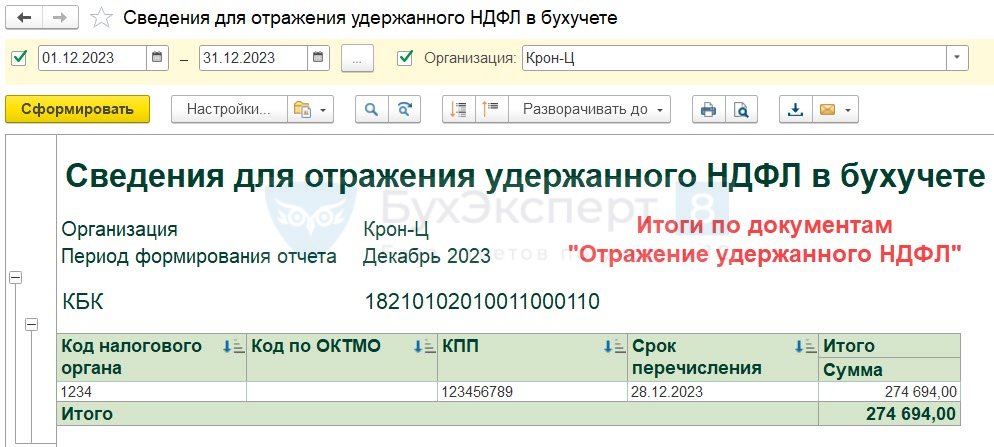Screen dimensions: 994x447
Task: Click the Декабрь 2023 period value
Action: click(427, 256)
